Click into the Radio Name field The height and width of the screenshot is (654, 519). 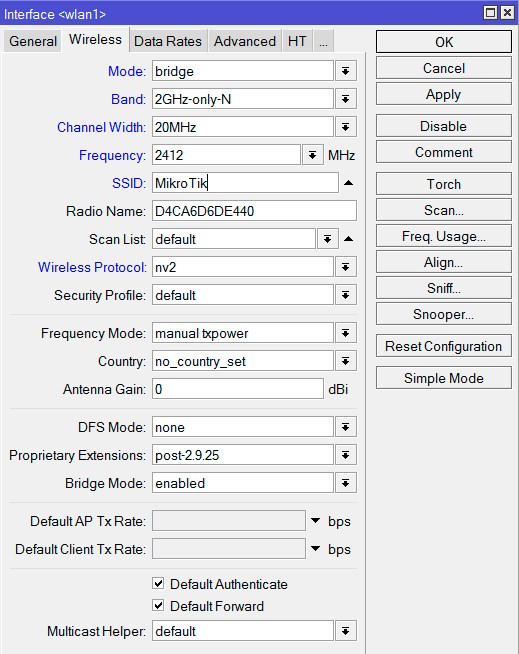(254, 211)
